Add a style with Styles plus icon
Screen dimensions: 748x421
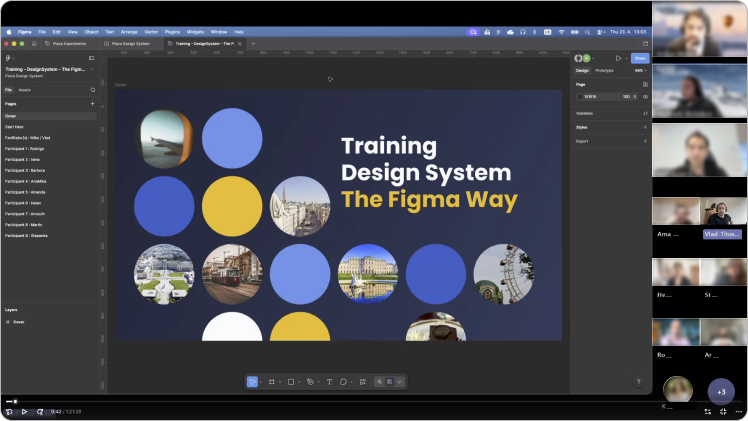click(645, 127)
